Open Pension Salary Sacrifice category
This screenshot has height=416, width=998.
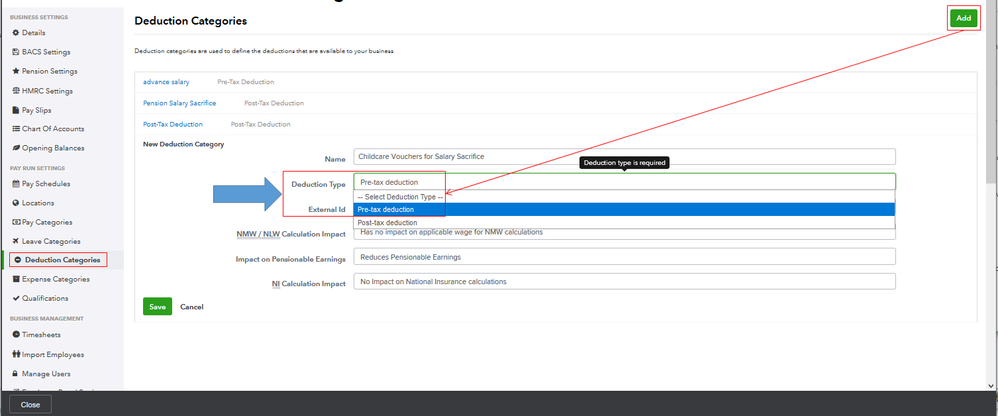[179, 103]
